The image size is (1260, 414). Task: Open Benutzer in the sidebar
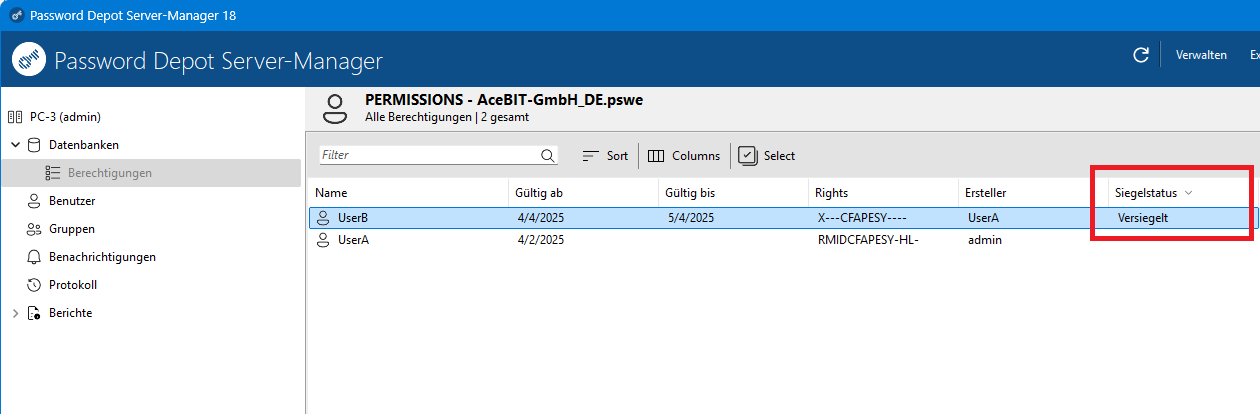coord(72,201)
